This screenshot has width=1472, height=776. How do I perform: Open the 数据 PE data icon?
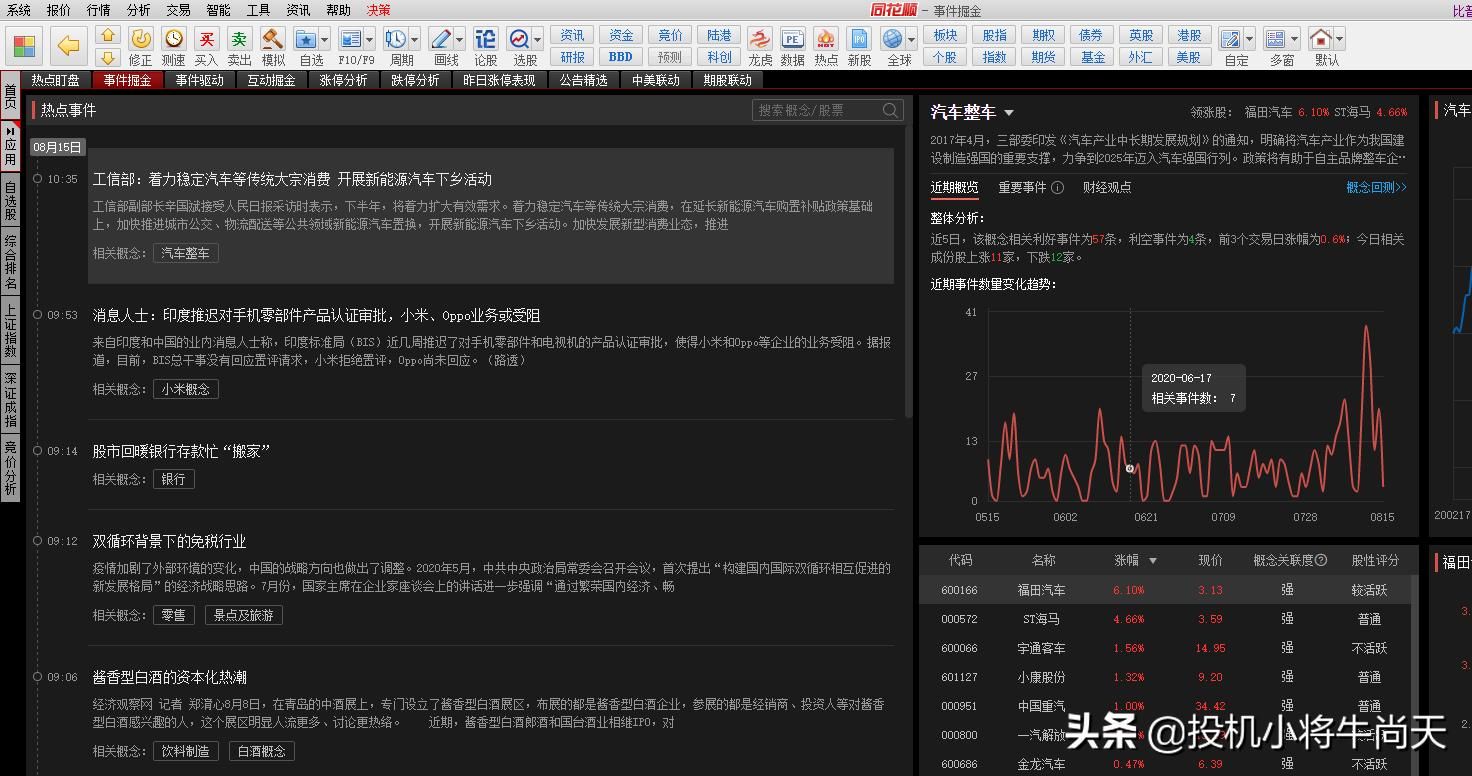(x=793, y=39)
